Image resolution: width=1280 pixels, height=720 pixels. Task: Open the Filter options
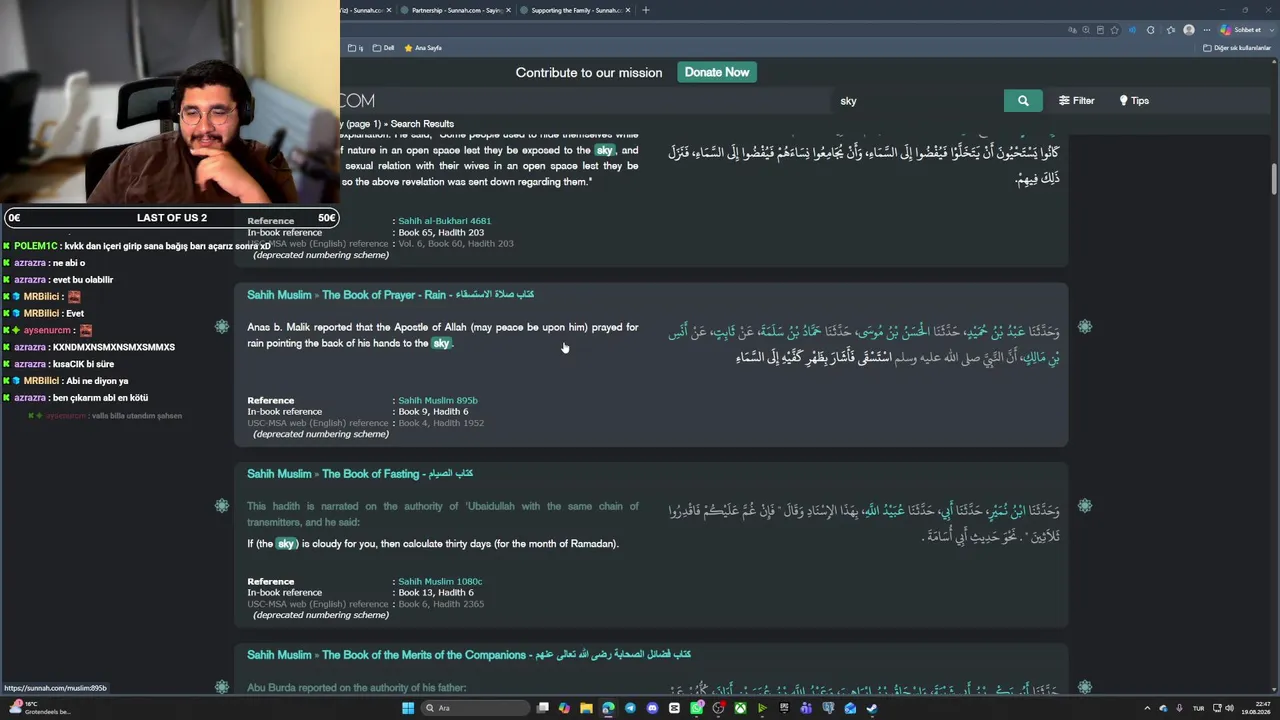pyautogui.click(x=1076, y=100)
